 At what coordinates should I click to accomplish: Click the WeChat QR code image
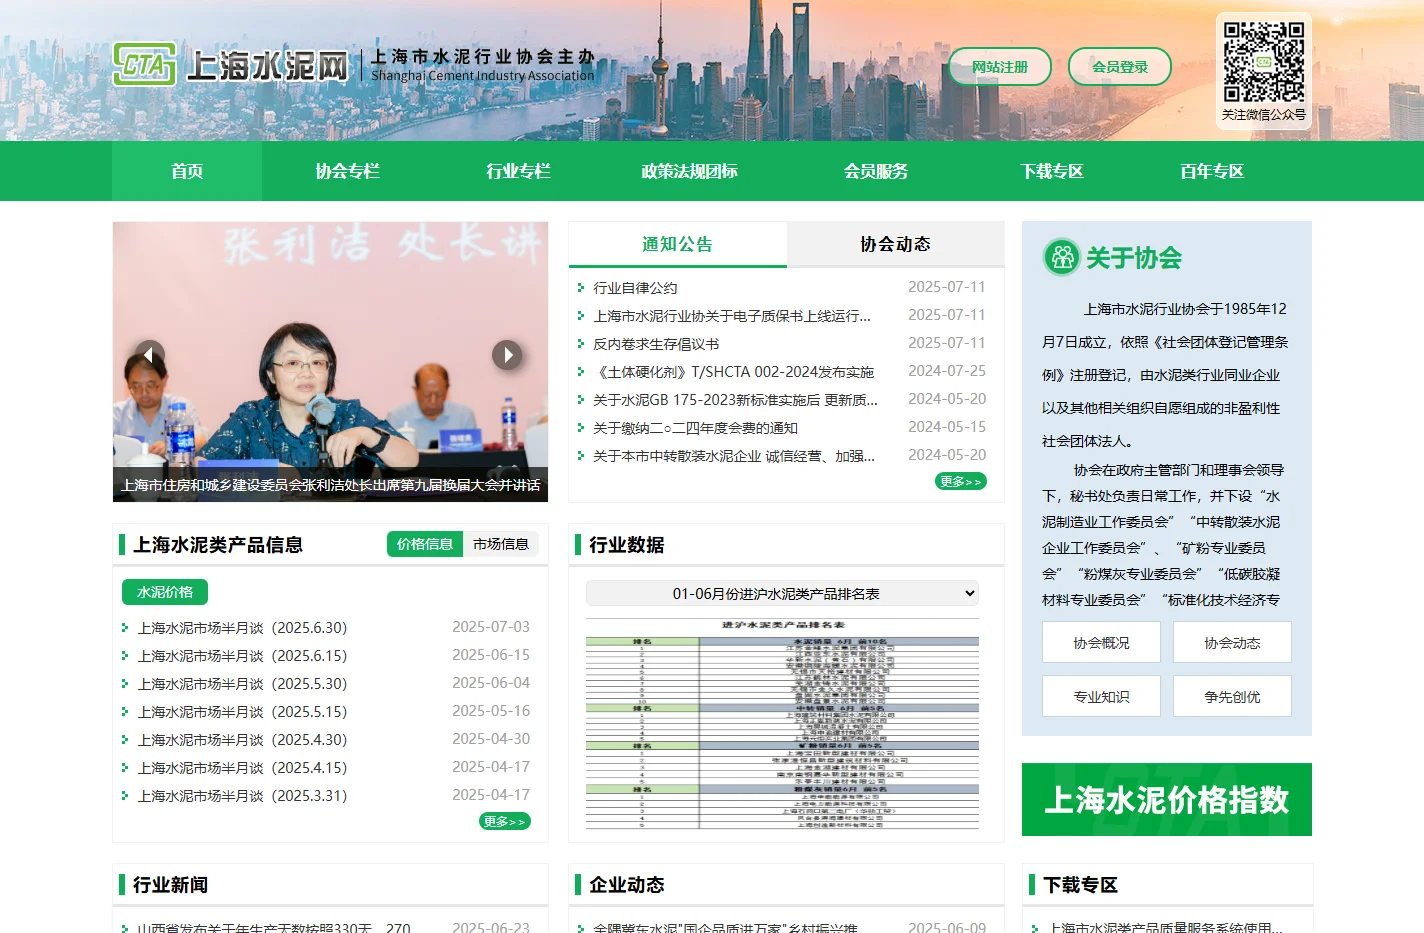pyautogui.click(x=1264, y=61)
